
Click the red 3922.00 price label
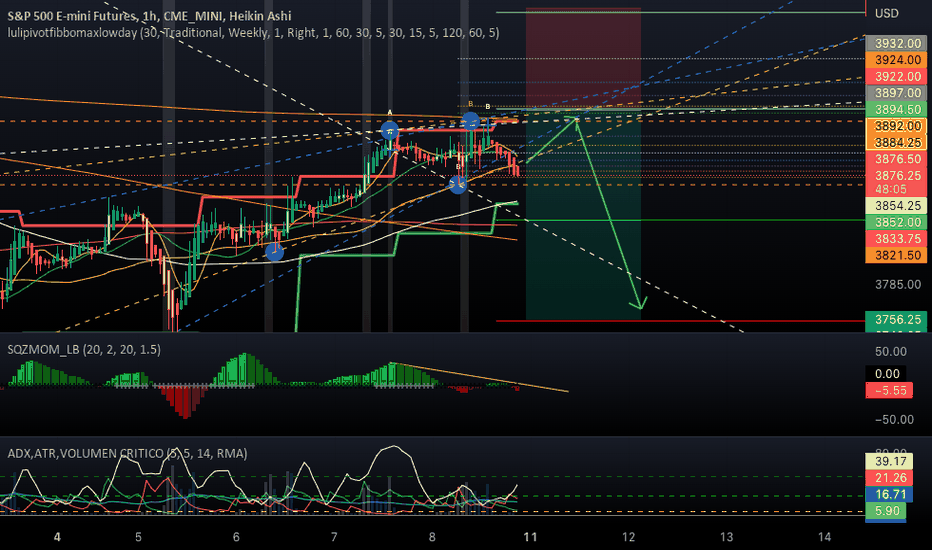click(x=896, y=77)
